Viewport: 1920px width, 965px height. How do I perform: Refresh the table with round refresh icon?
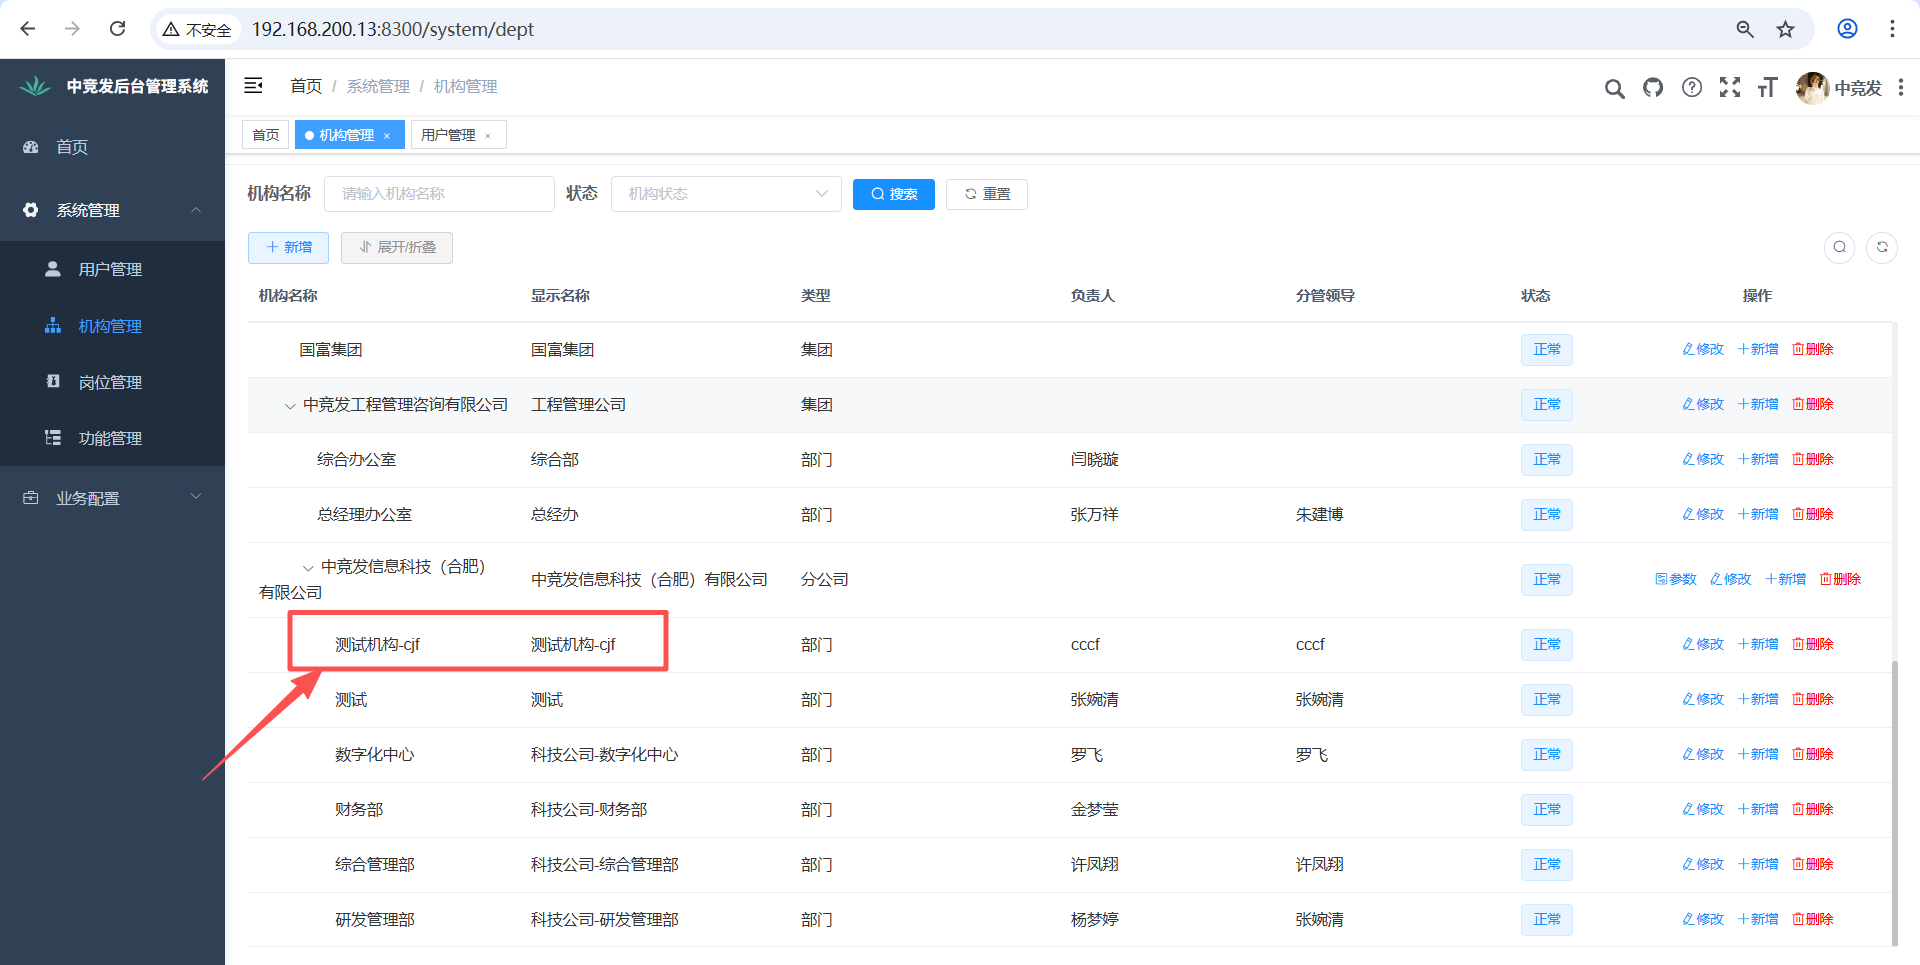pos(1882,247)
